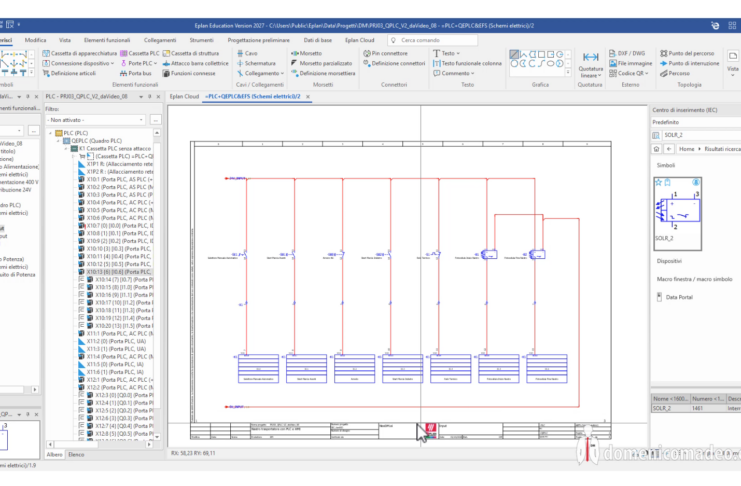Select the rectangle tool in Grafica
Viewport: 741px width, 486px height.
point(542,54)
